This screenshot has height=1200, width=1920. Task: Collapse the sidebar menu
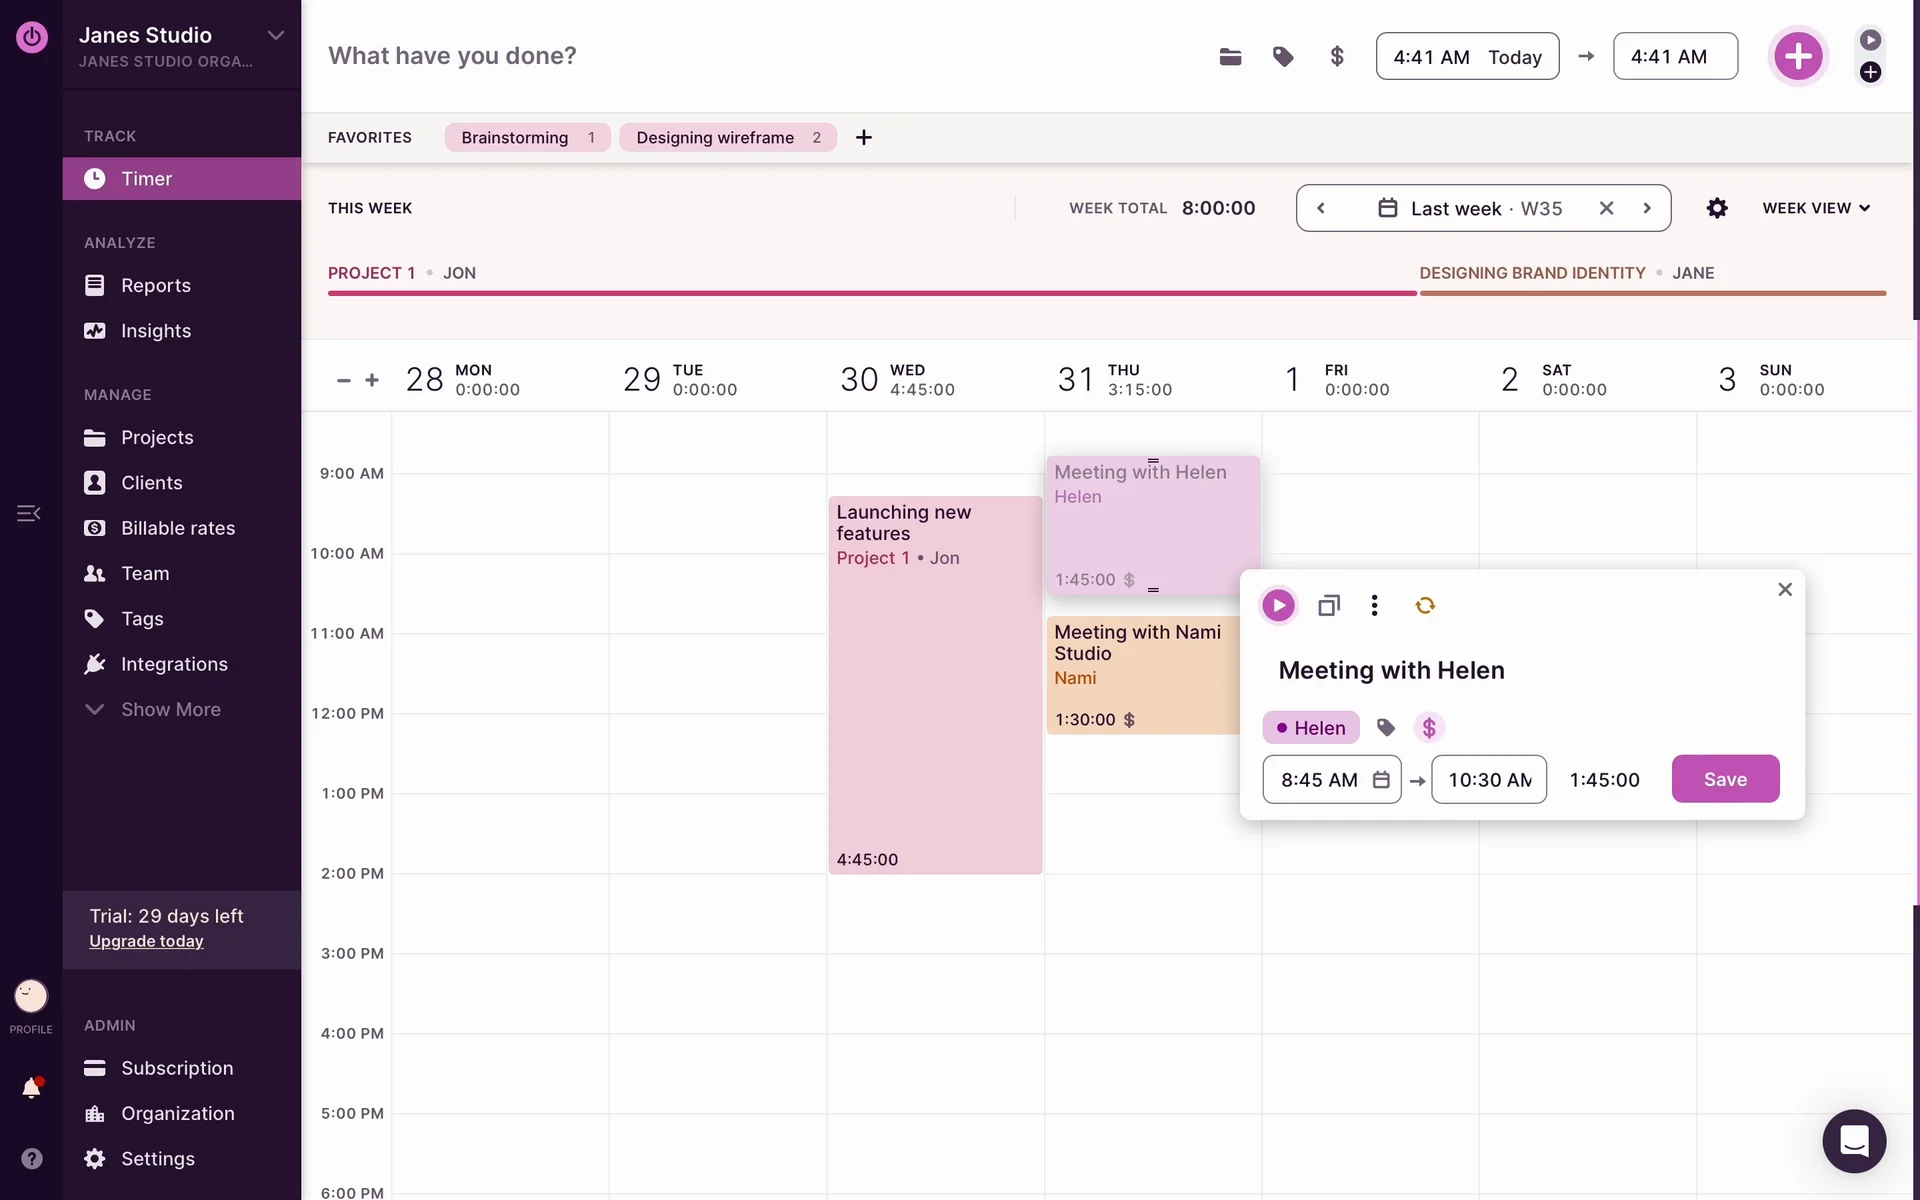pyautogui.click(x=28, y=513)
